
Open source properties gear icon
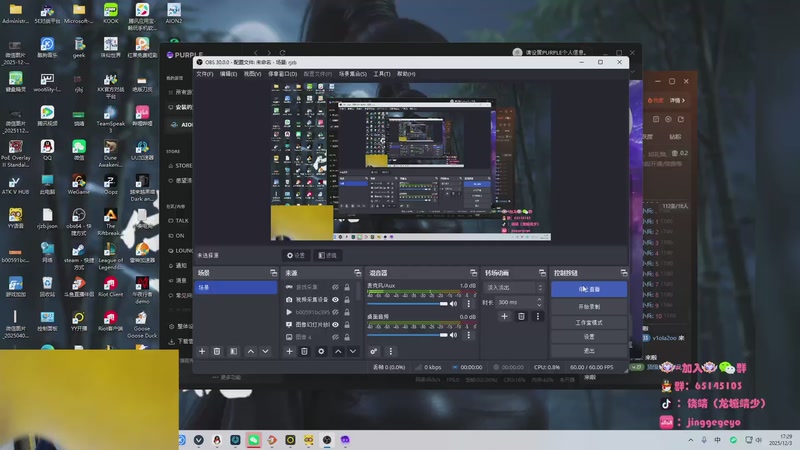pos(321,351)
